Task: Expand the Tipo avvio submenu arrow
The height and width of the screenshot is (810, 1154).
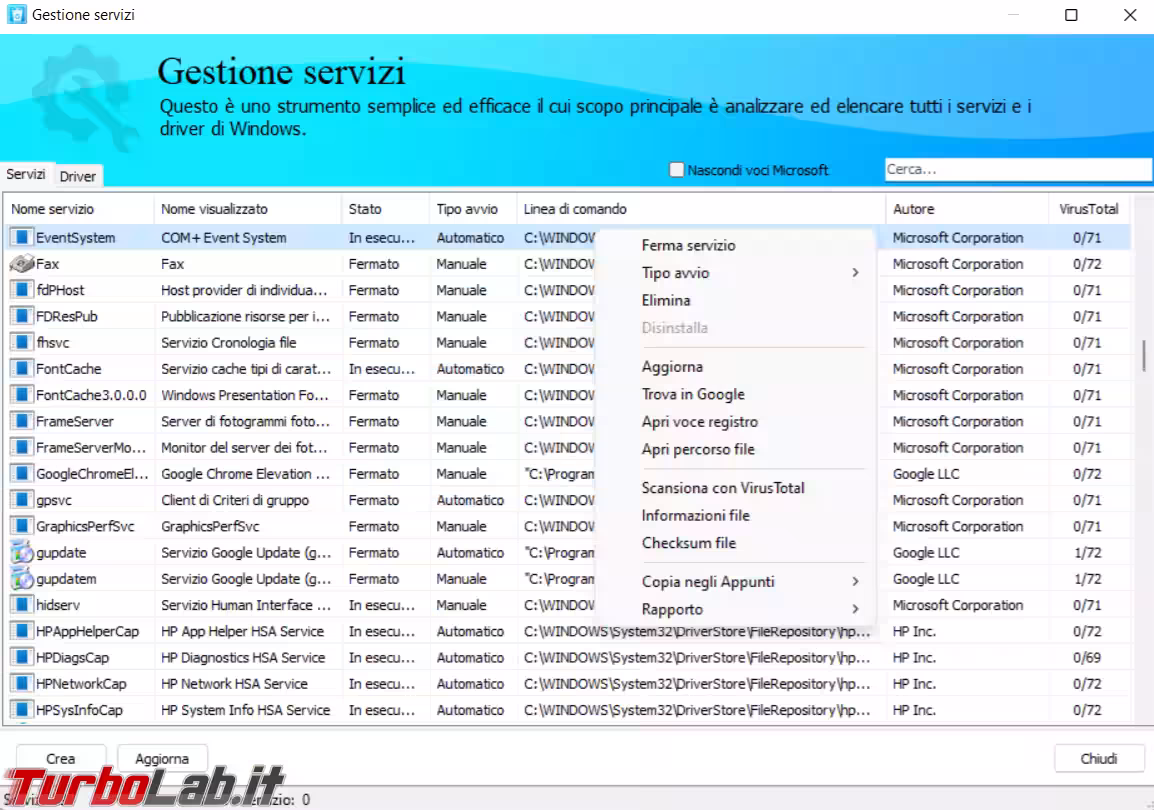Action: [x=855, y=273]
